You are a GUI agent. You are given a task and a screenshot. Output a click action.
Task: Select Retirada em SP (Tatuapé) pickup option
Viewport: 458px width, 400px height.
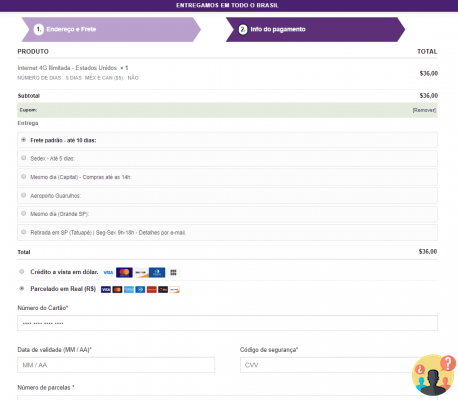[23, 232]
